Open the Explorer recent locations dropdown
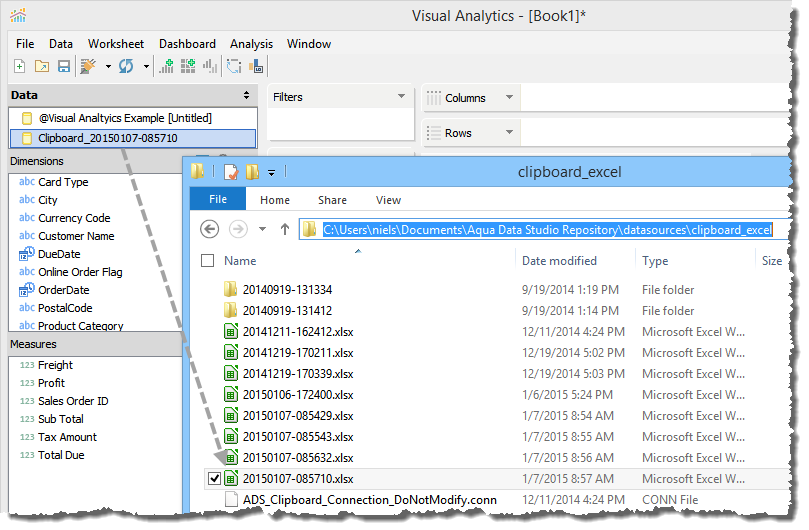This screenshot has width=809, height=530. pos(262,229)
